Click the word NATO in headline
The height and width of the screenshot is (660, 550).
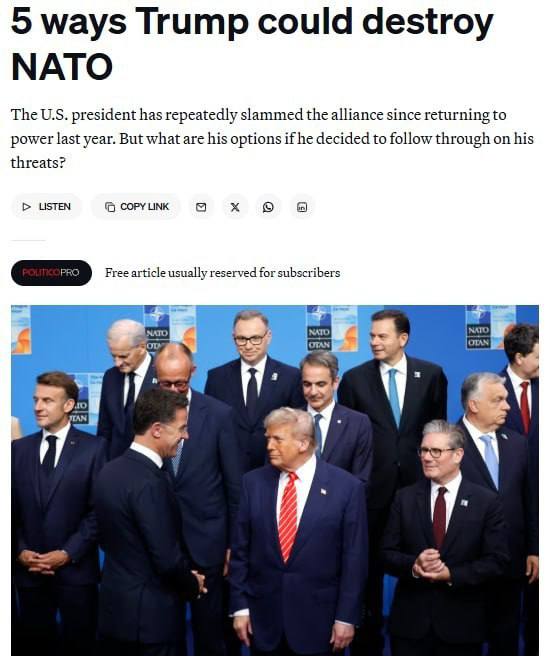(62, 67)
